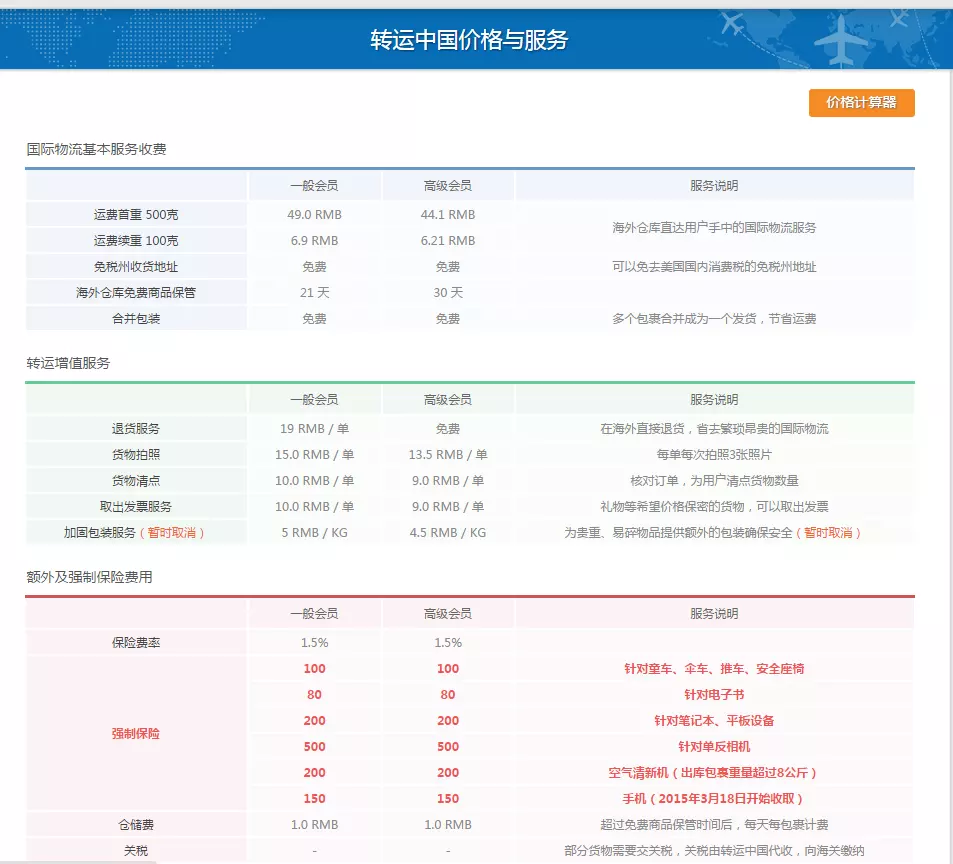Click the 13.5 RMB / 单 cell
The image size is (953, 864).
click(448, 455)
